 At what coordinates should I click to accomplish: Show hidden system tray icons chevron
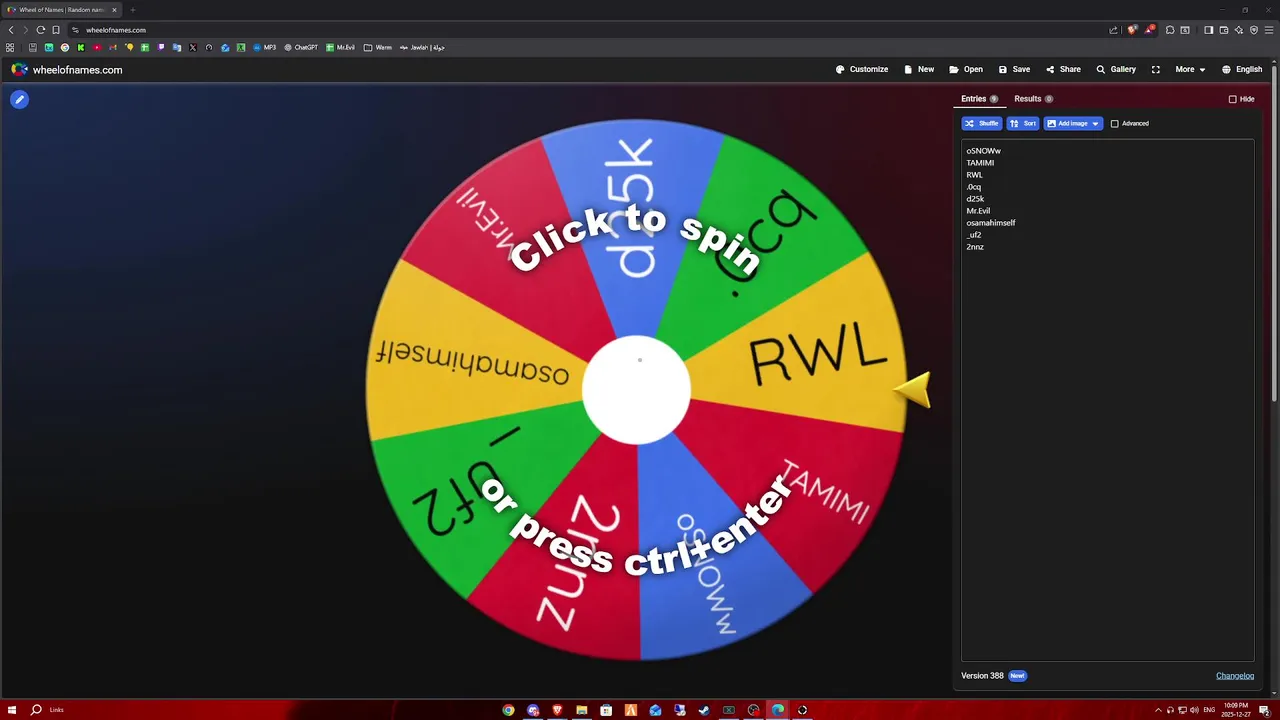(x=1158, y=710)
